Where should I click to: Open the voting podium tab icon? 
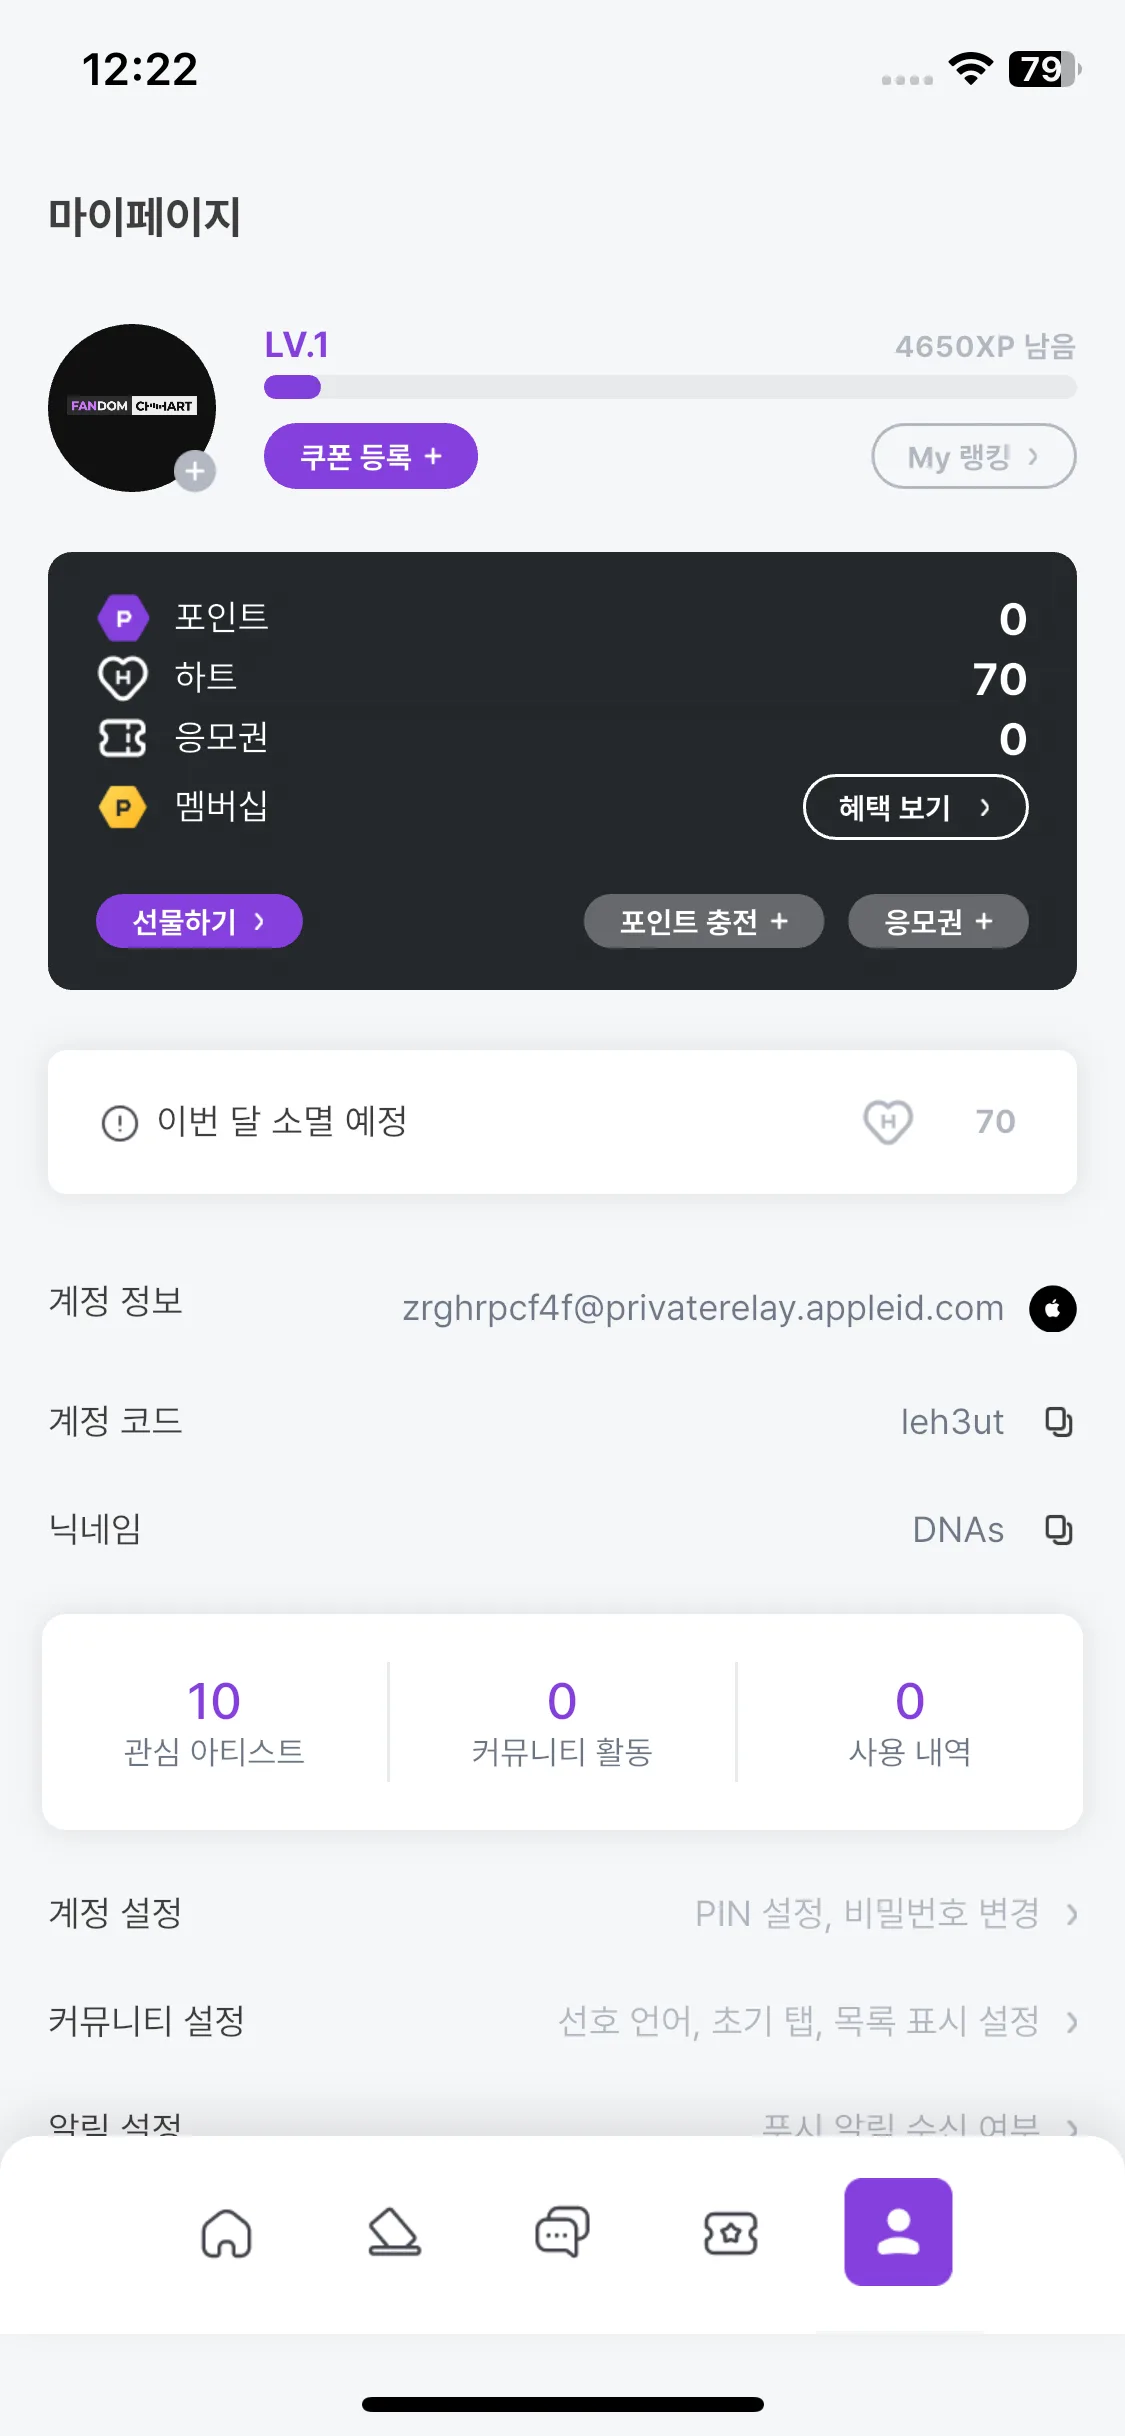coord(394,2232)
